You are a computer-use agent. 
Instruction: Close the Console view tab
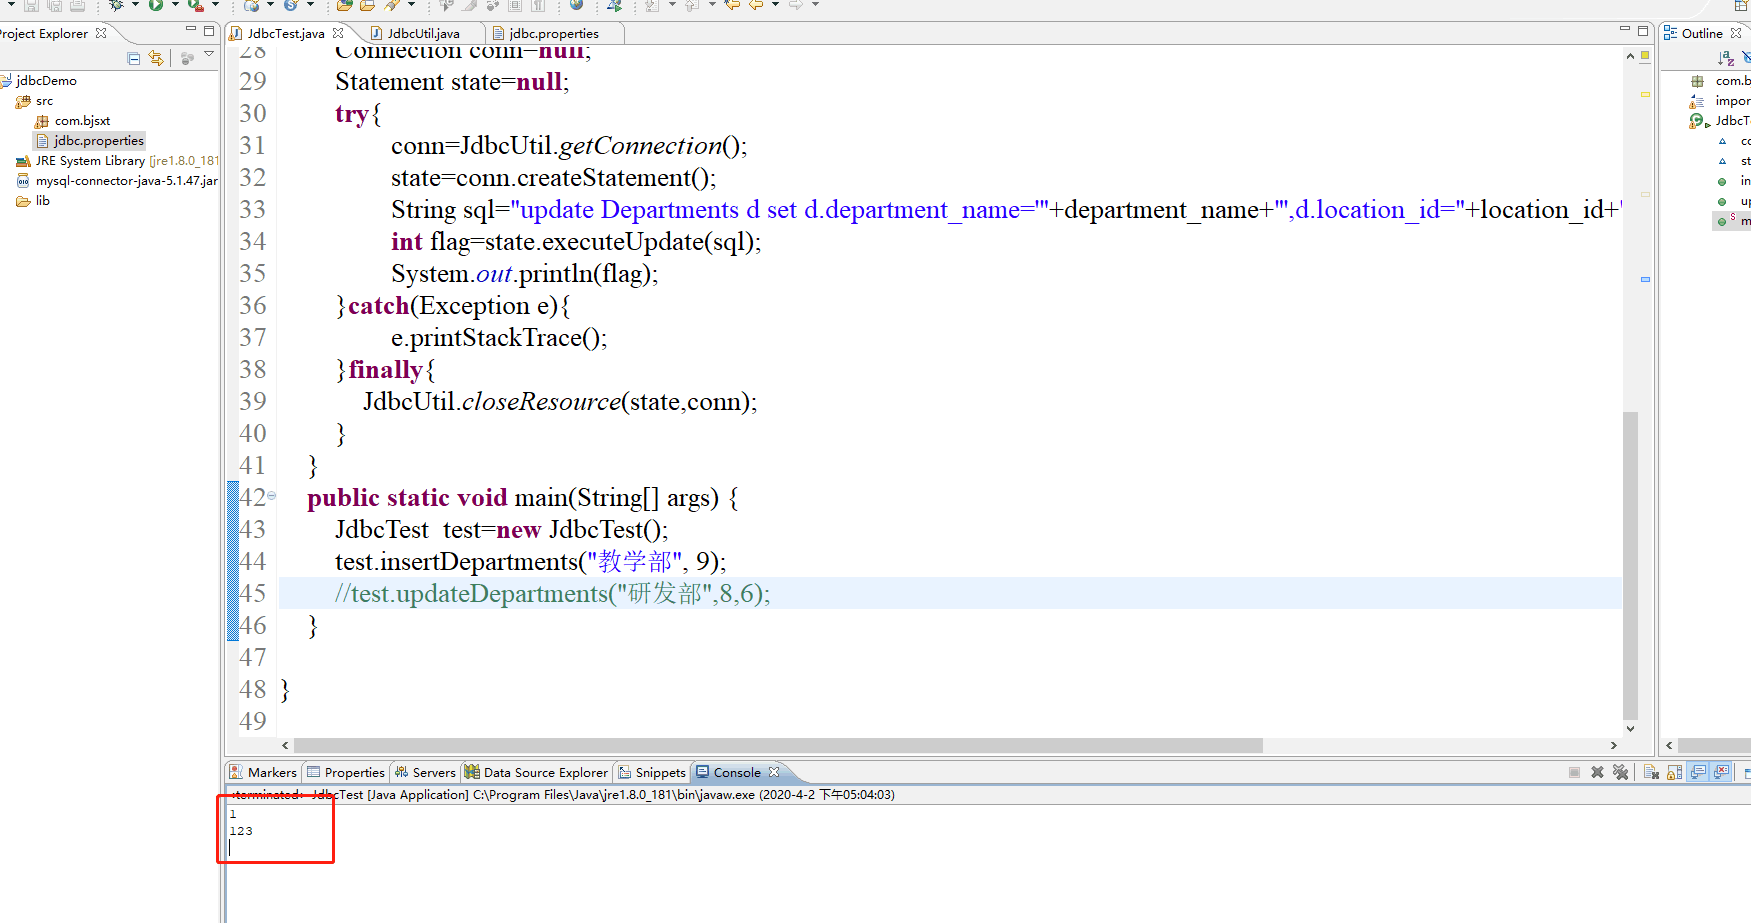(x=774, y=772)
